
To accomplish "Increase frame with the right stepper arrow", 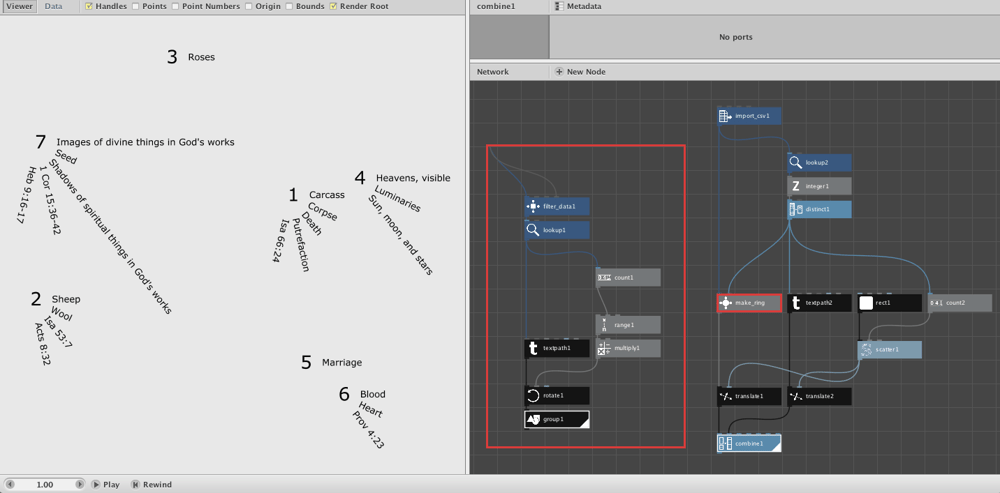I will click(80, 485).
